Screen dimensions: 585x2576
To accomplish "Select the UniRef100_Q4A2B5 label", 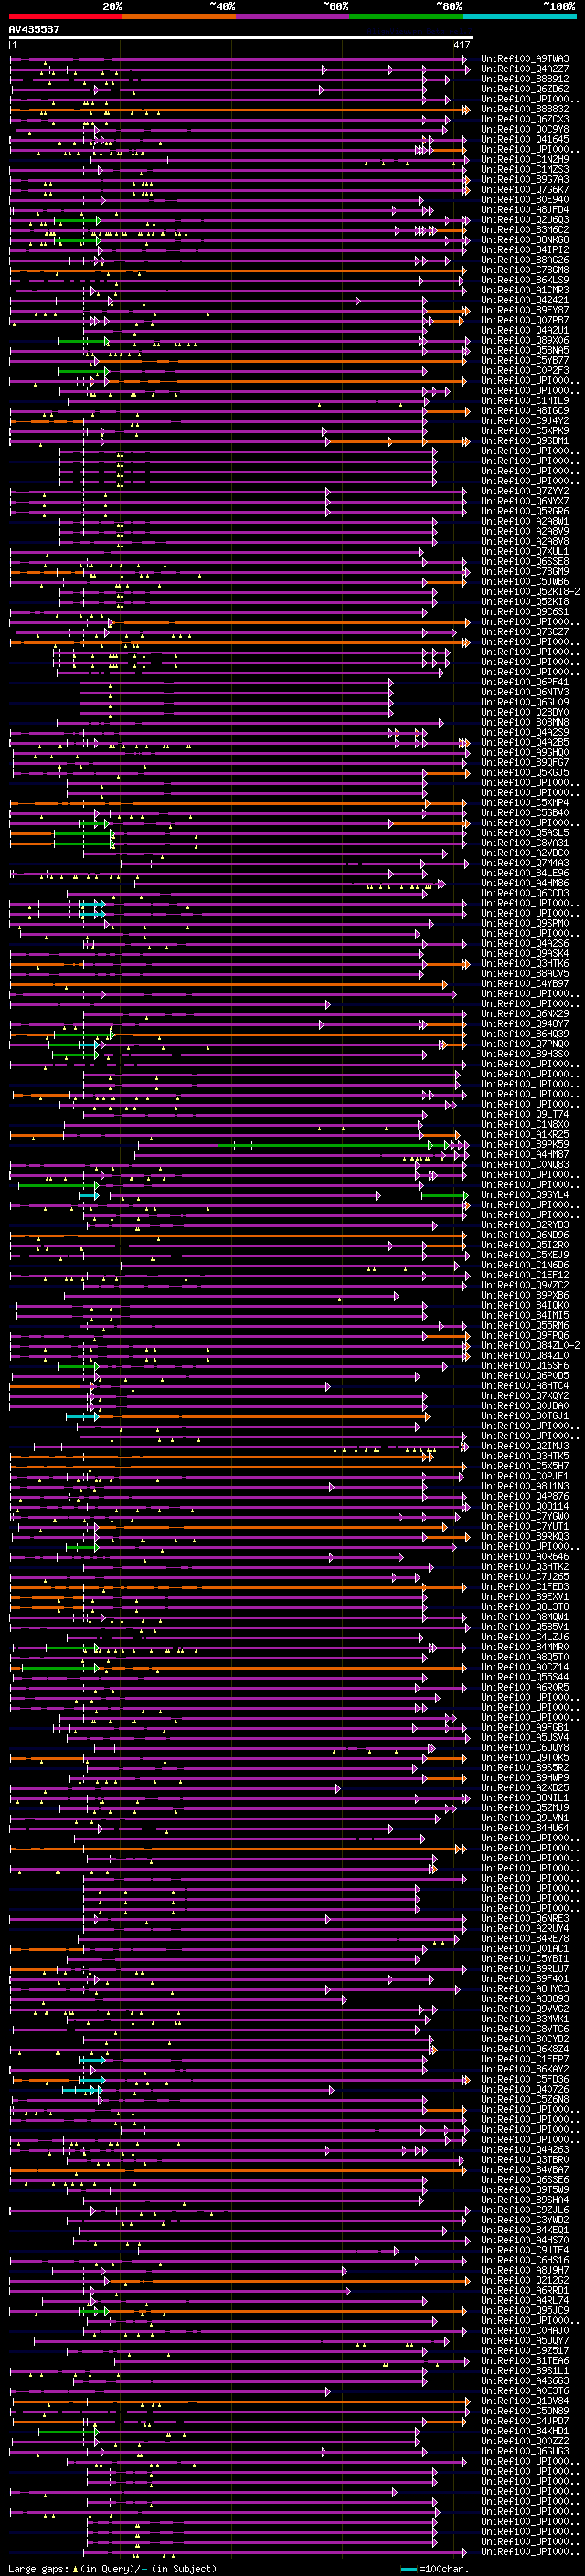I will [x=525, y=743].
